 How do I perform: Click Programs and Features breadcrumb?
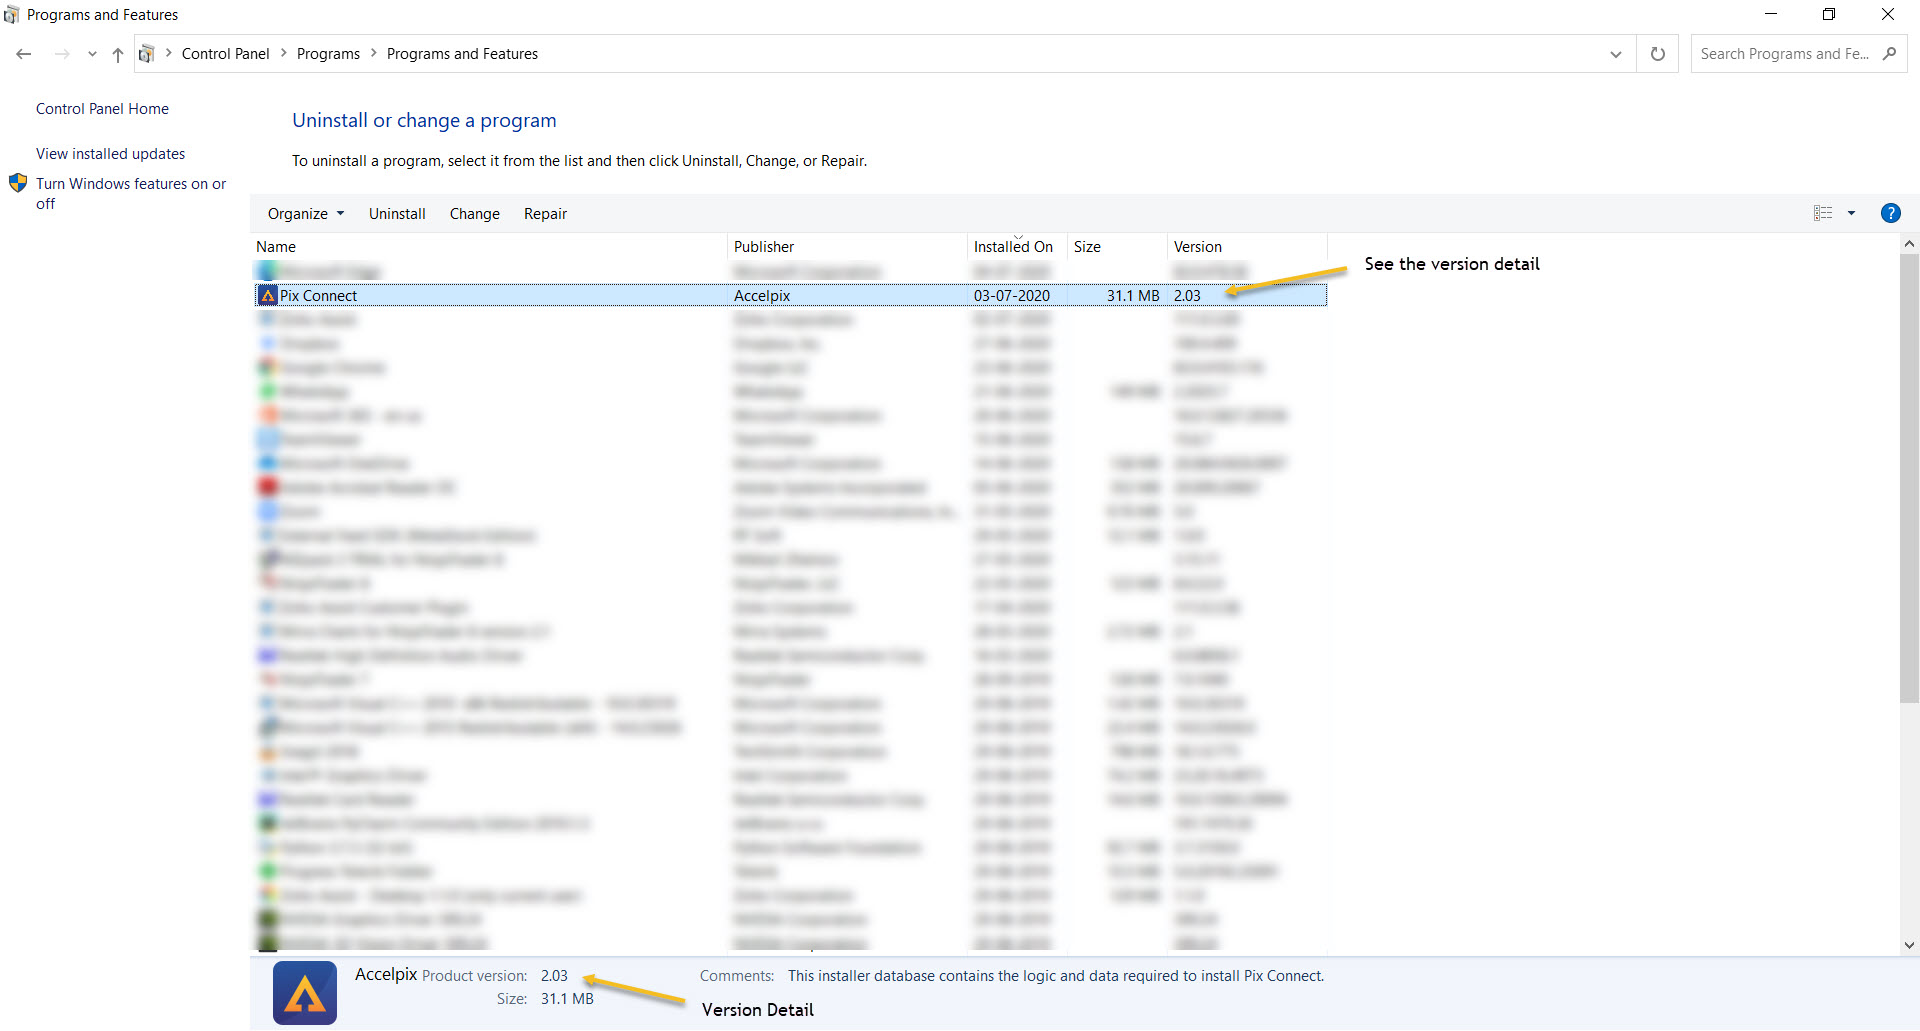click(x=462, y=54)
